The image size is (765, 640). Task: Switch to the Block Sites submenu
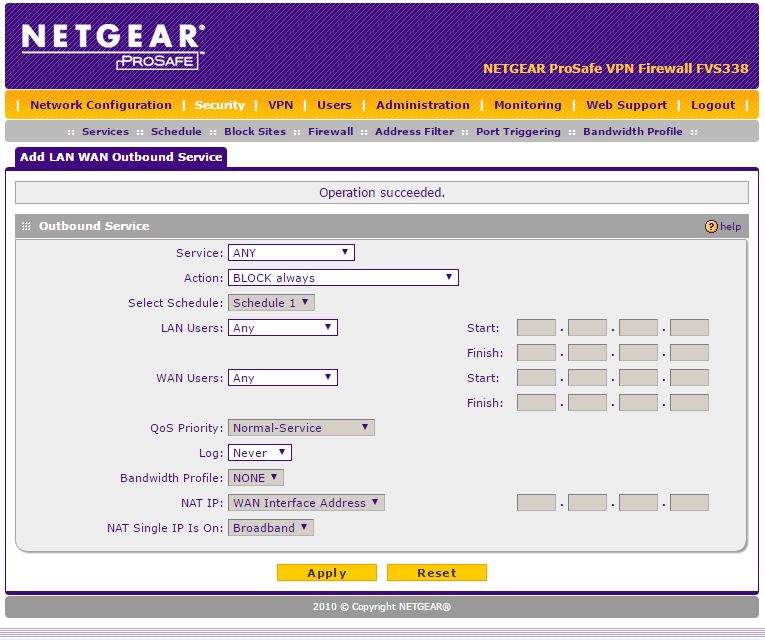point(255,132)
